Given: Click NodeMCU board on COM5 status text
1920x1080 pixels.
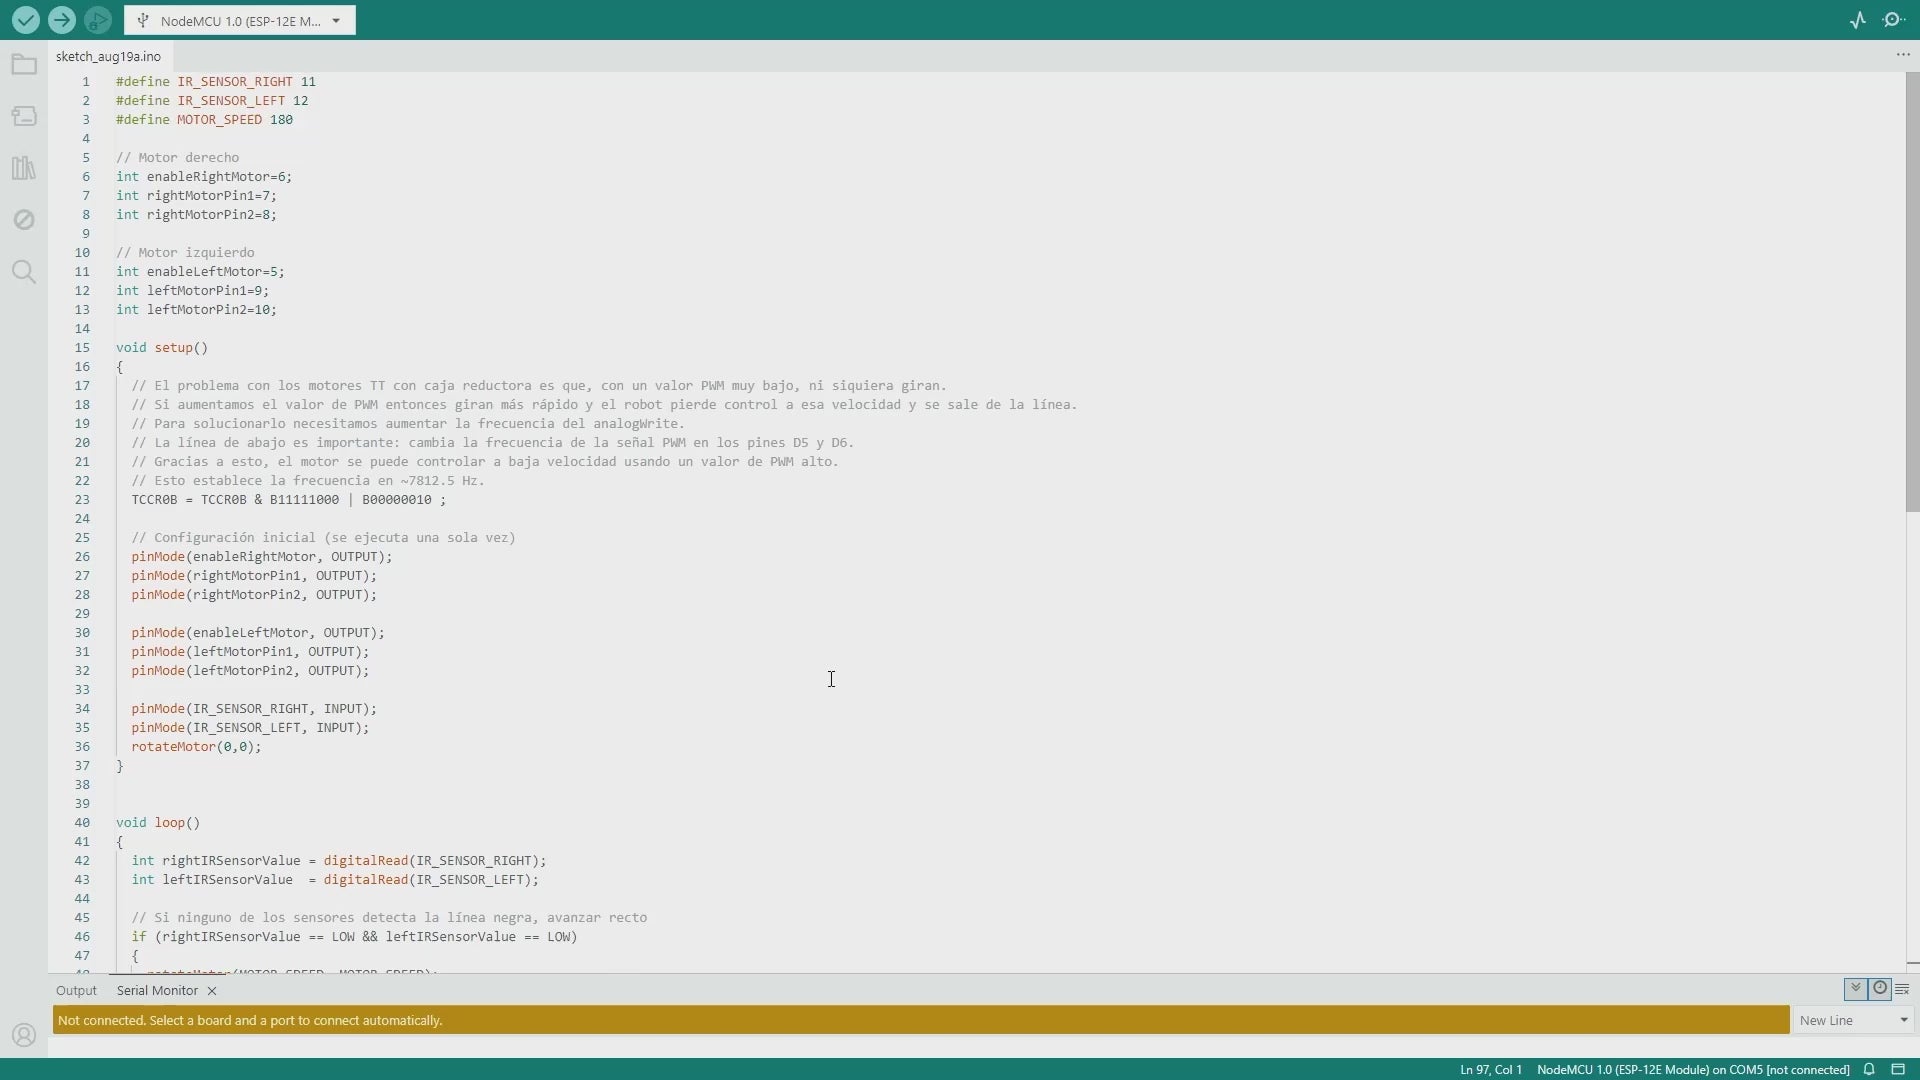Looking at the screenshot, I should pyautogui.click(x=1693, y=1069).
